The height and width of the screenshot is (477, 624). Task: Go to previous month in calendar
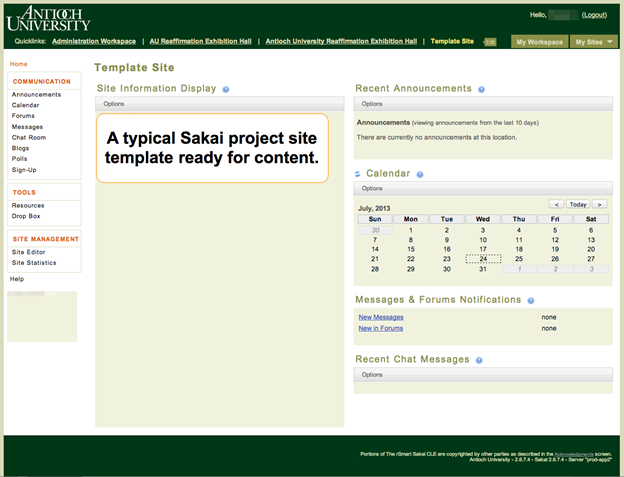tap(556, 204)
